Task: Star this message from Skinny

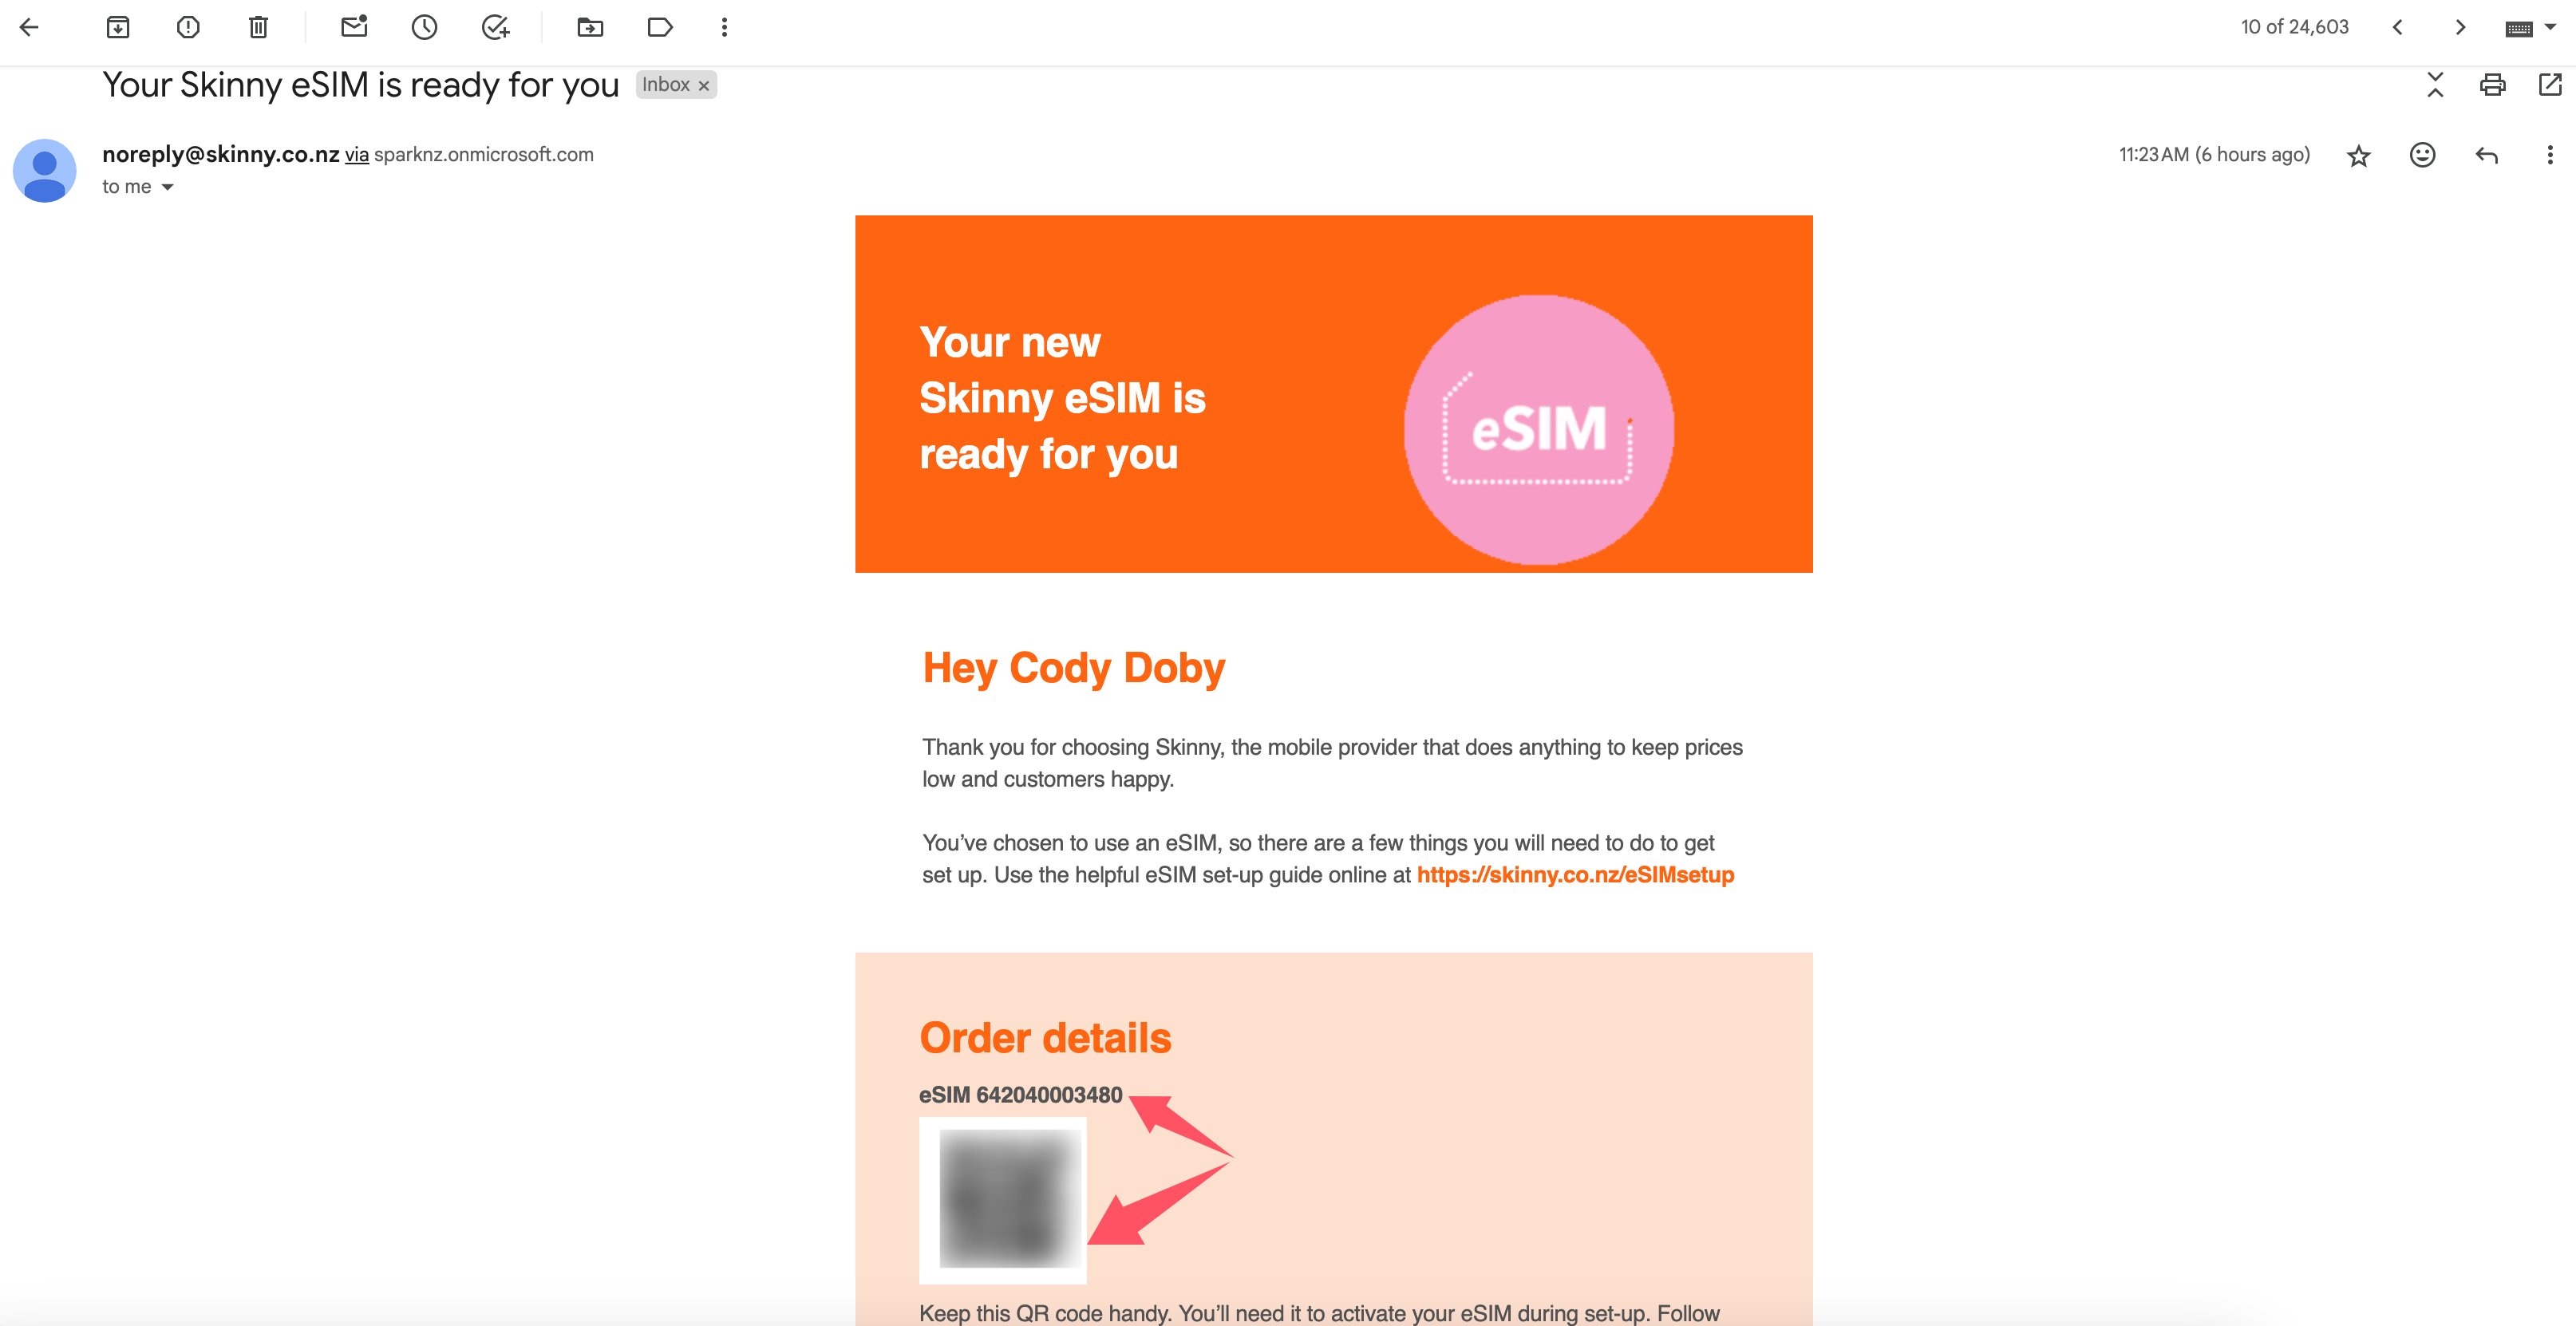Action: [x=2359, y=155]
